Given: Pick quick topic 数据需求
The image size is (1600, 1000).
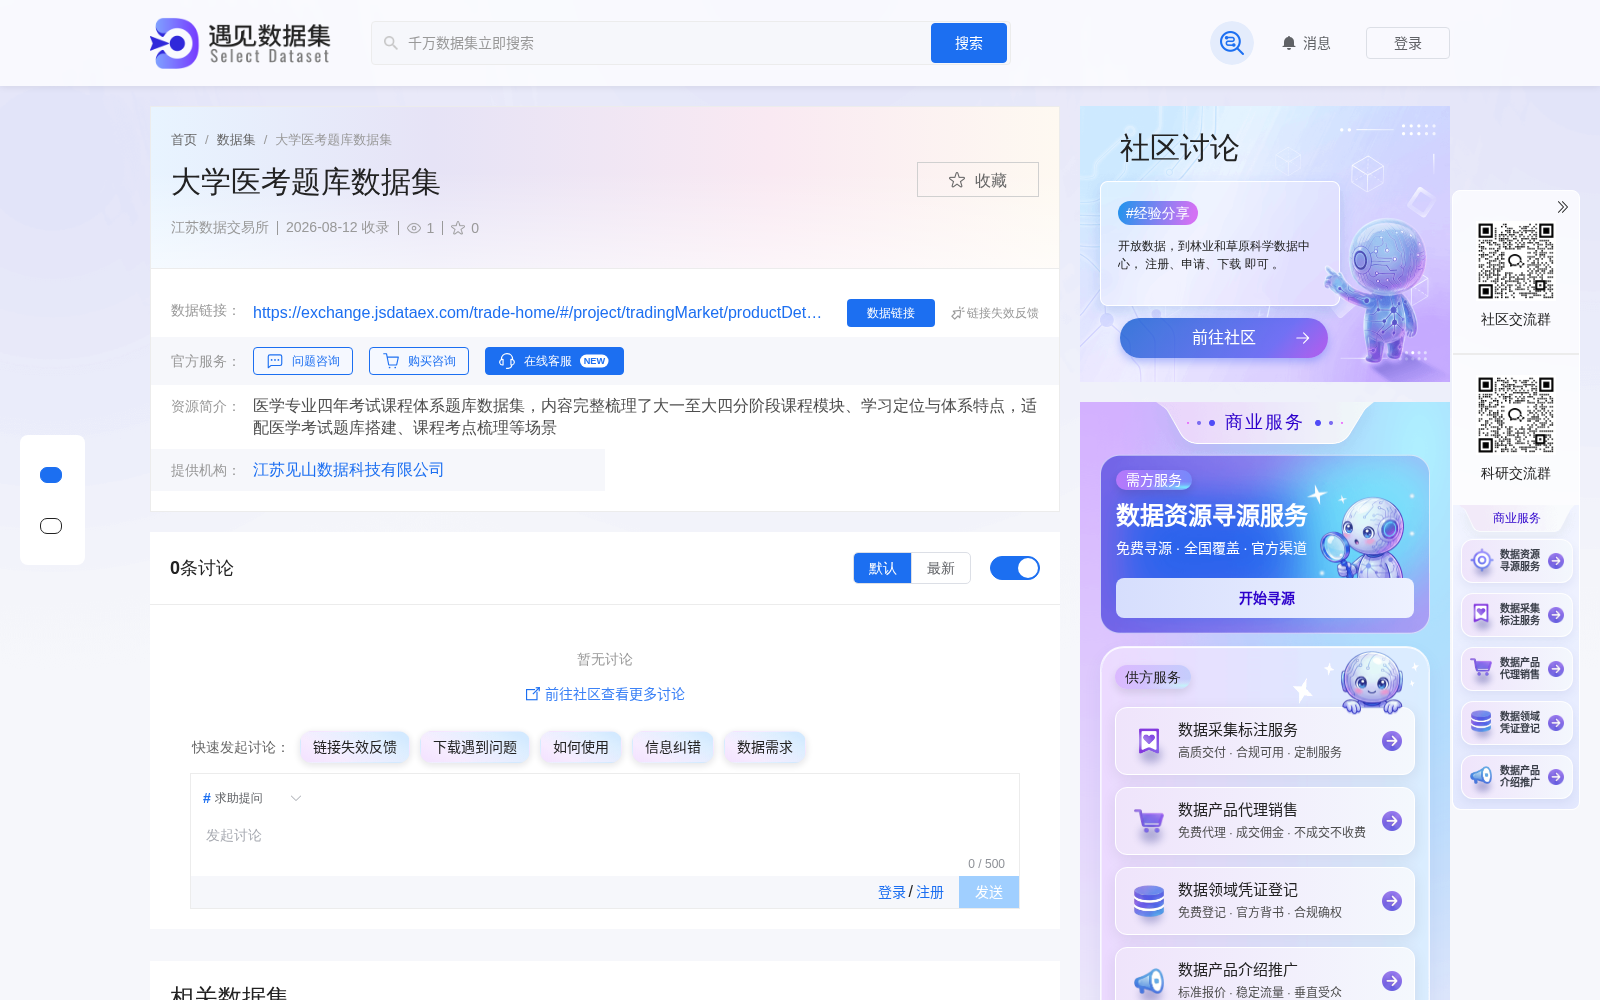Looking at the screenshot, I should pos(765,747).
